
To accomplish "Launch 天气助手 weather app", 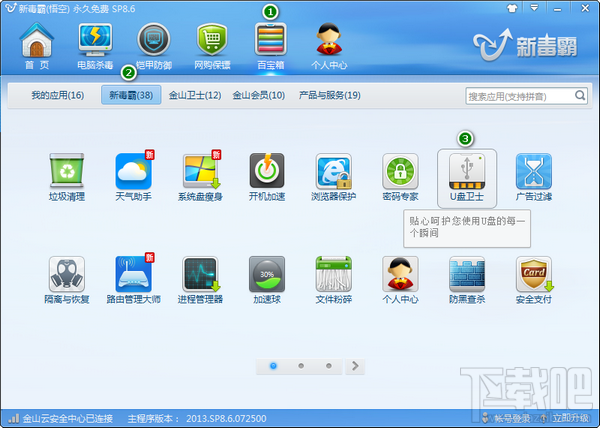I will coord(133,177).
